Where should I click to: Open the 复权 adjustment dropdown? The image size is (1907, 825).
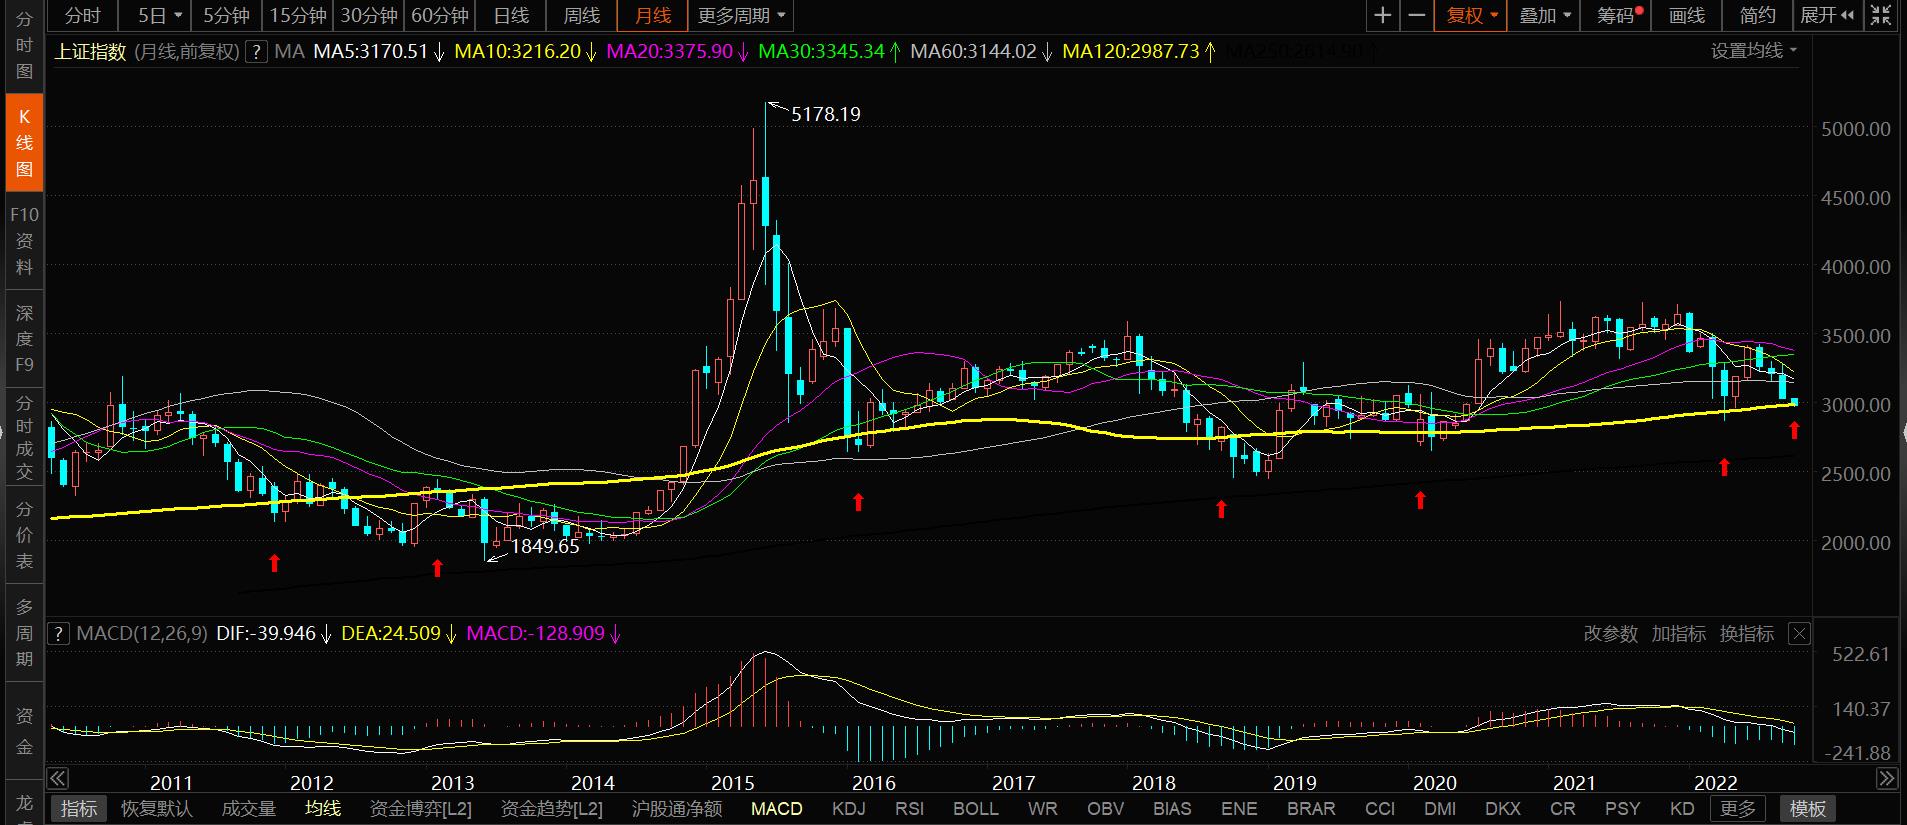tap(1472, 15)
